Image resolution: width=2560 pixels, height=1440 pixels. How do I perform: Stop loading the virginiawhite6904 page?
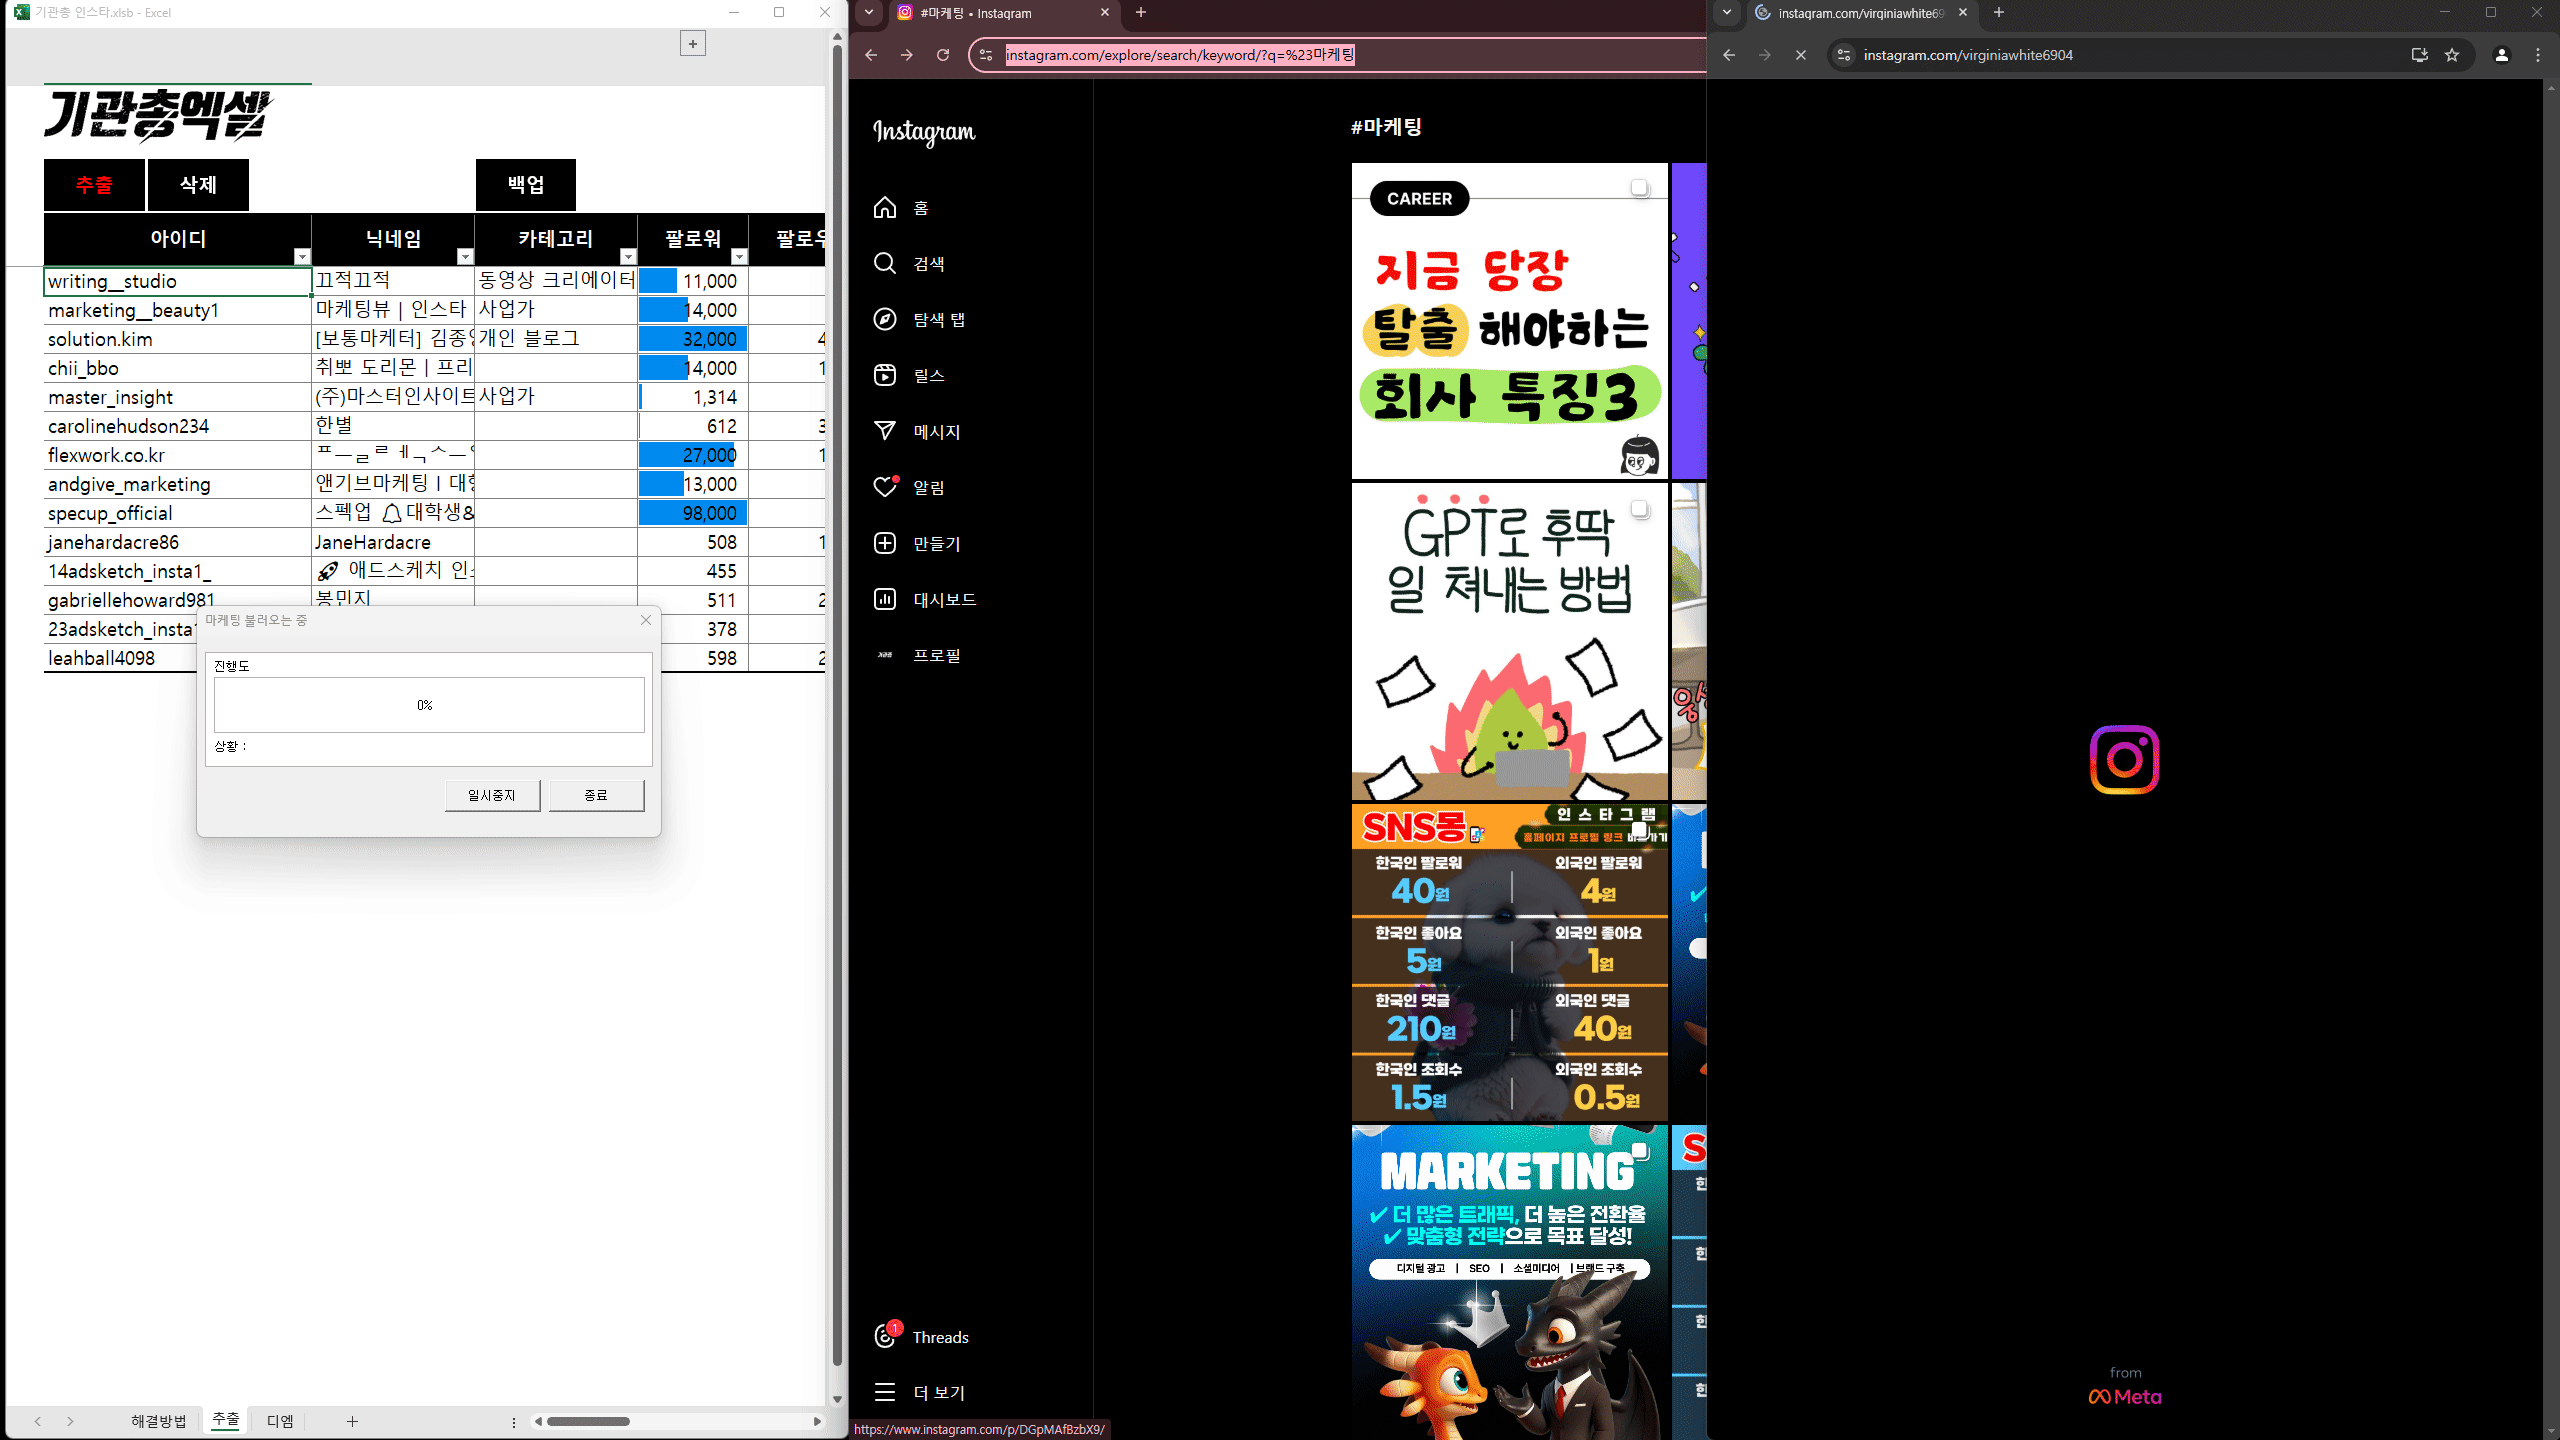pyautogui.click(x=1801, y=55)
